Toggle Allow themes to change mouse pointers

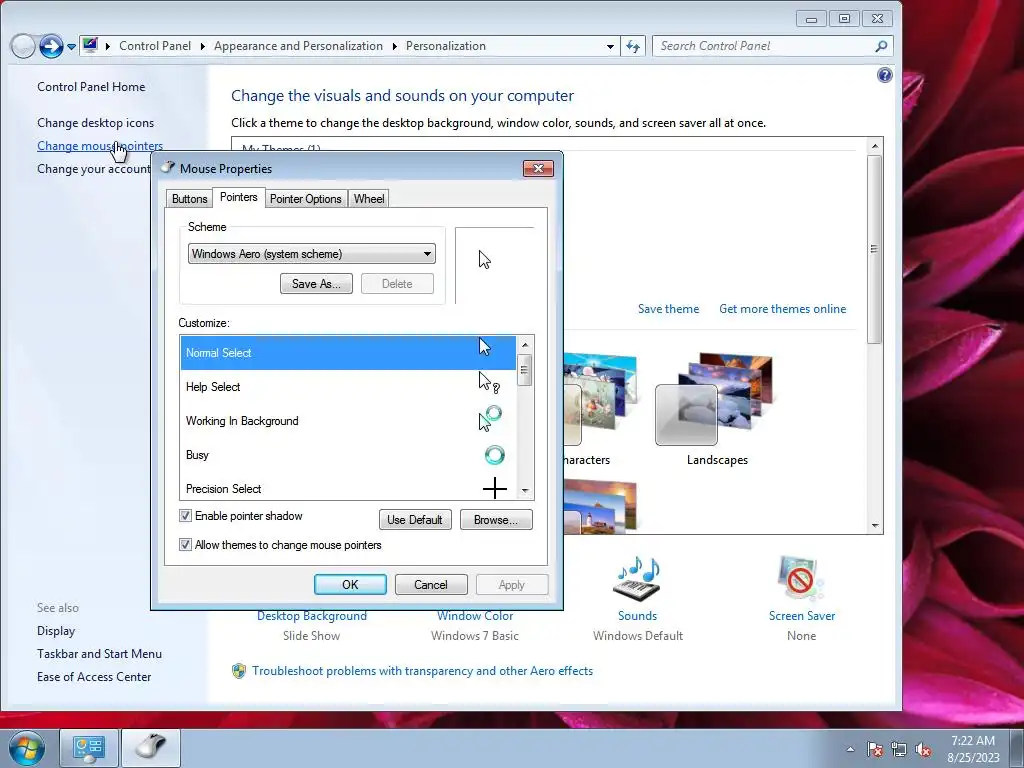[x=185, y=545]
